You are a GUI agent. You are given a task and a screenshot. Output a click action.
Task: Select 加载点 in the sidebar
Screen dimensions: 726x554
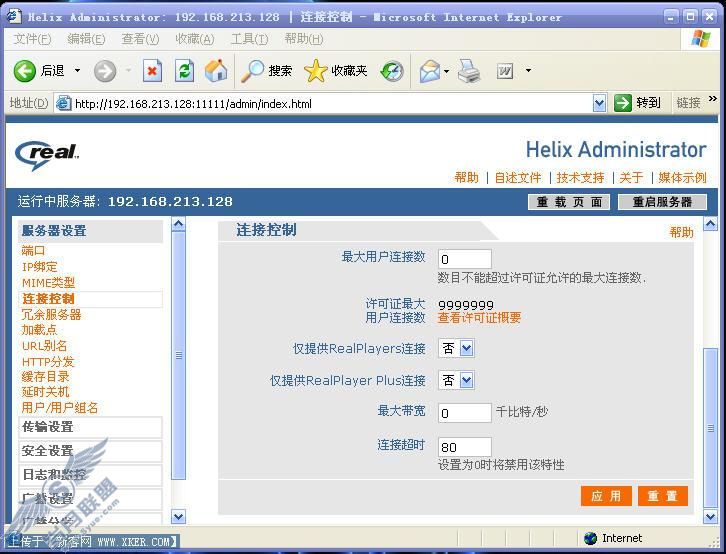tap(39, 330)
